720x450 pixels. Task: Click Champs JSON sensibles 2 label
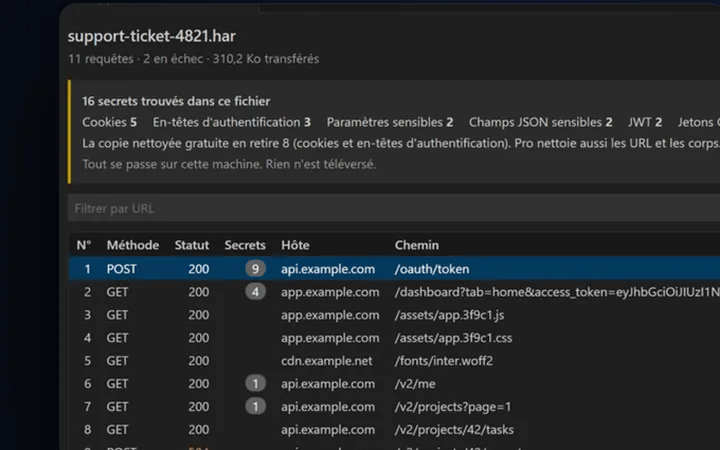(540, 122)
